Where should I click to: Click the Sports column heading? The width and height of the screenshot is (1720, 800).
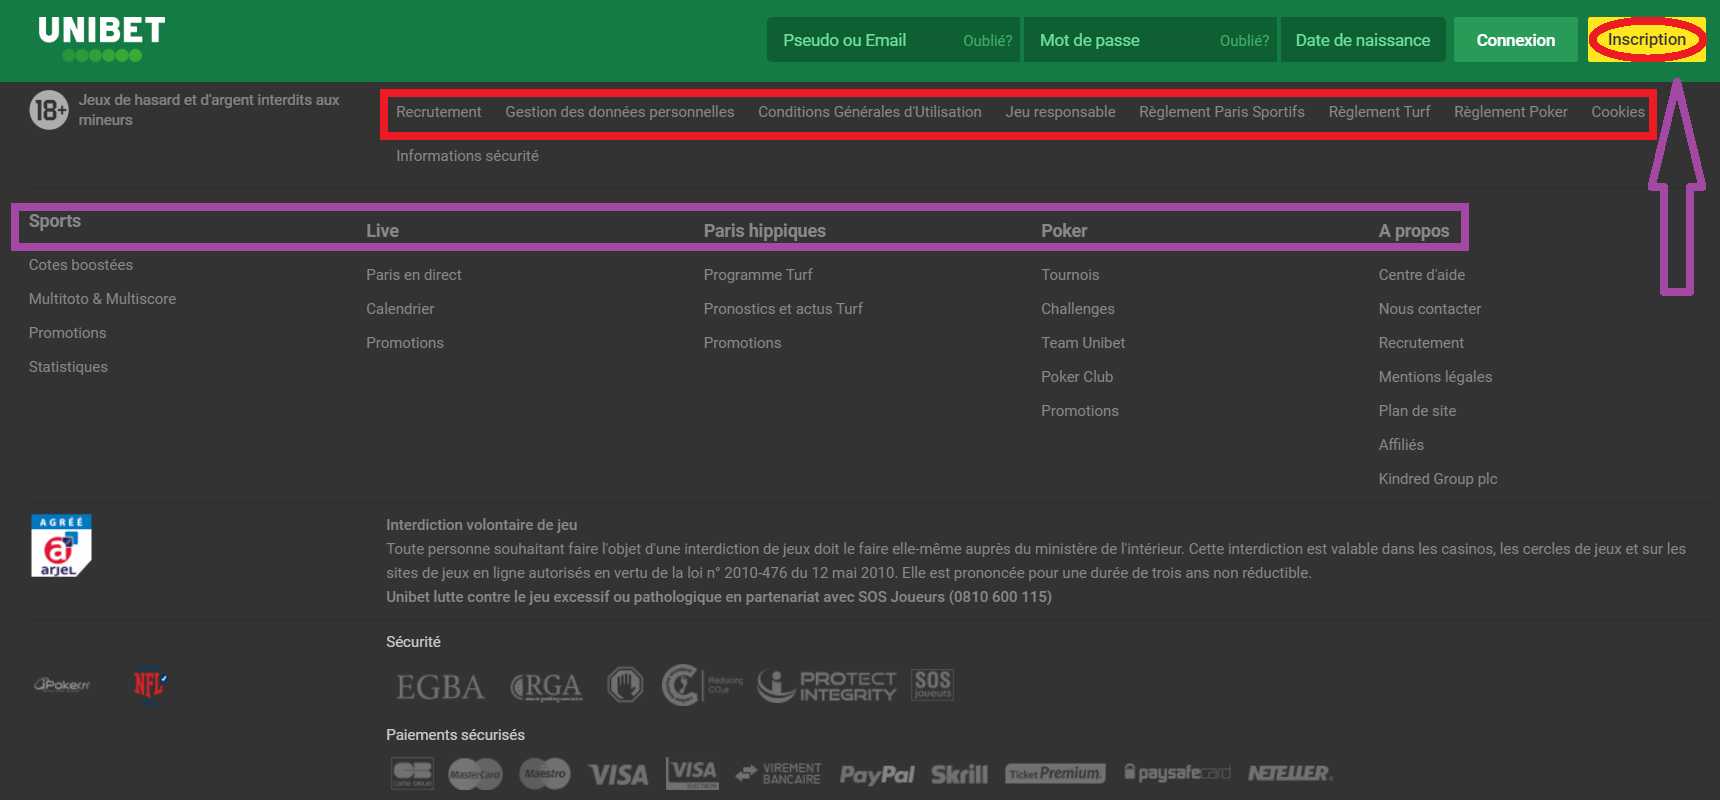[x=55, y=221]
